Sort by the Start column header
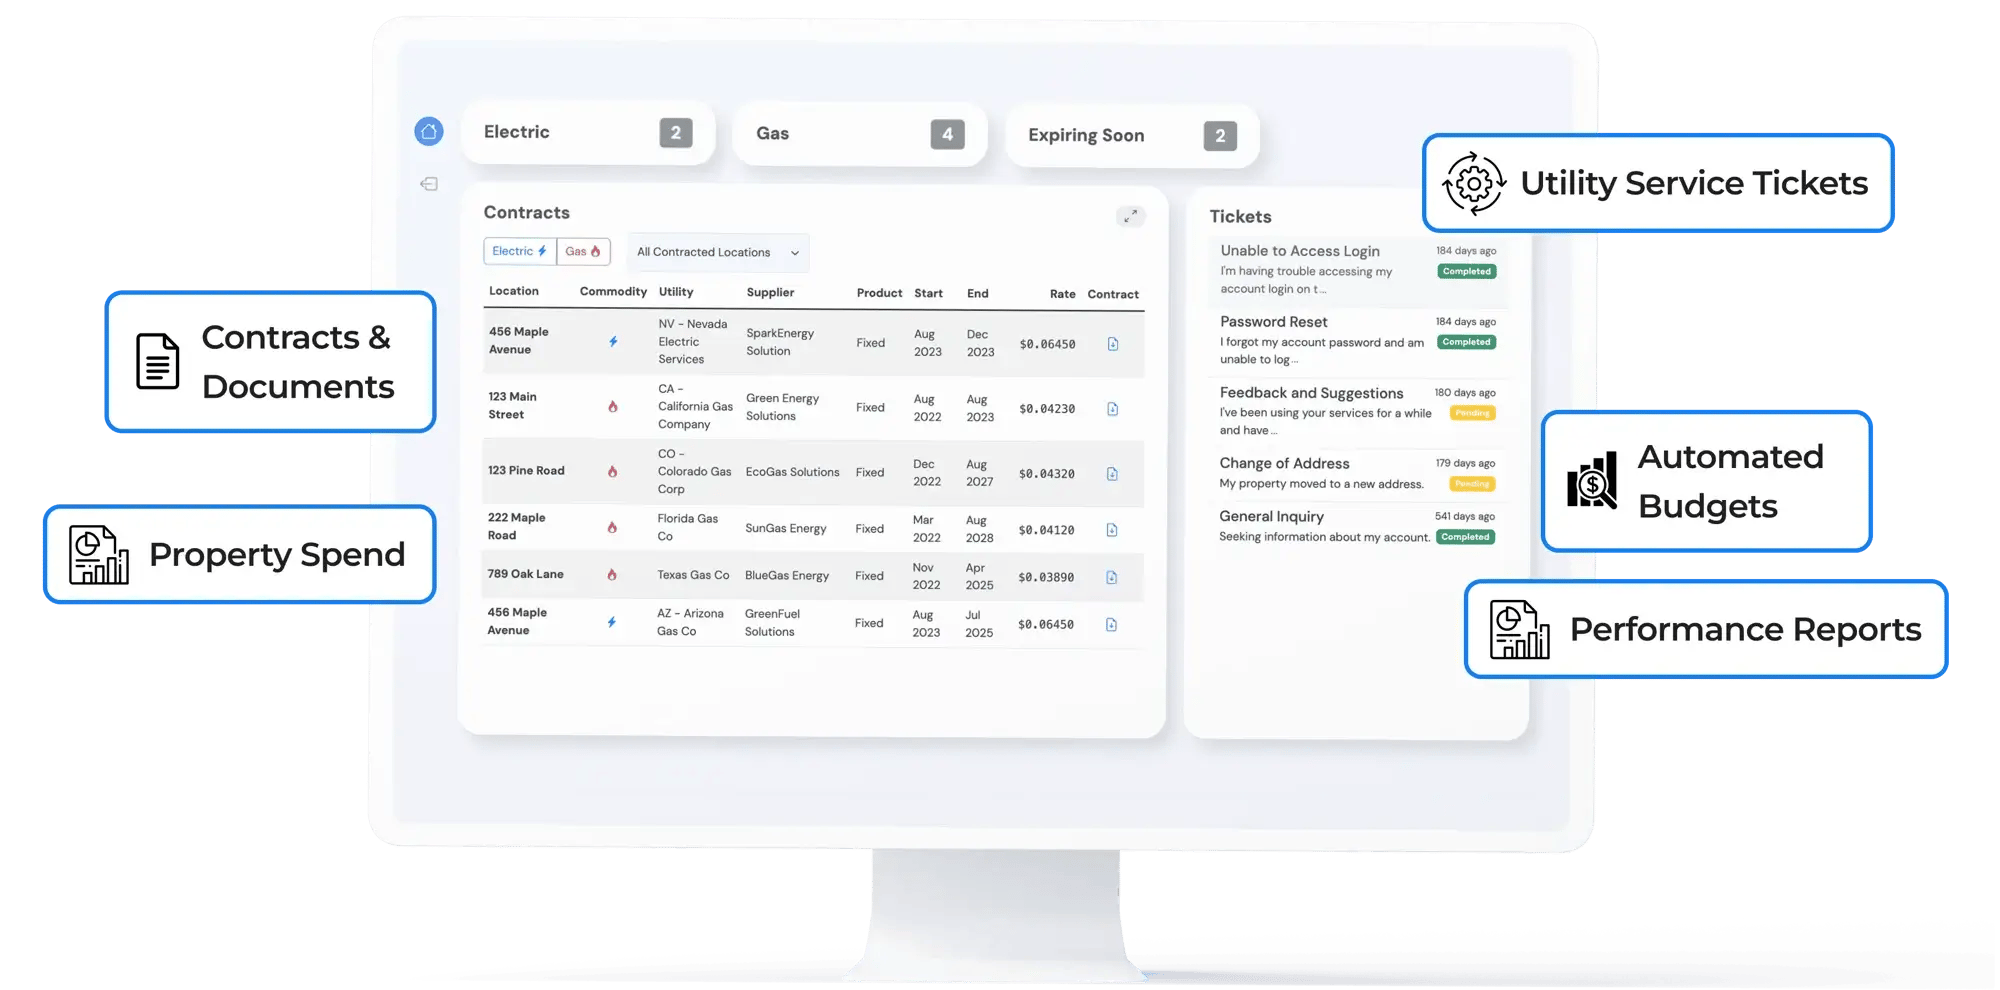 928,293
